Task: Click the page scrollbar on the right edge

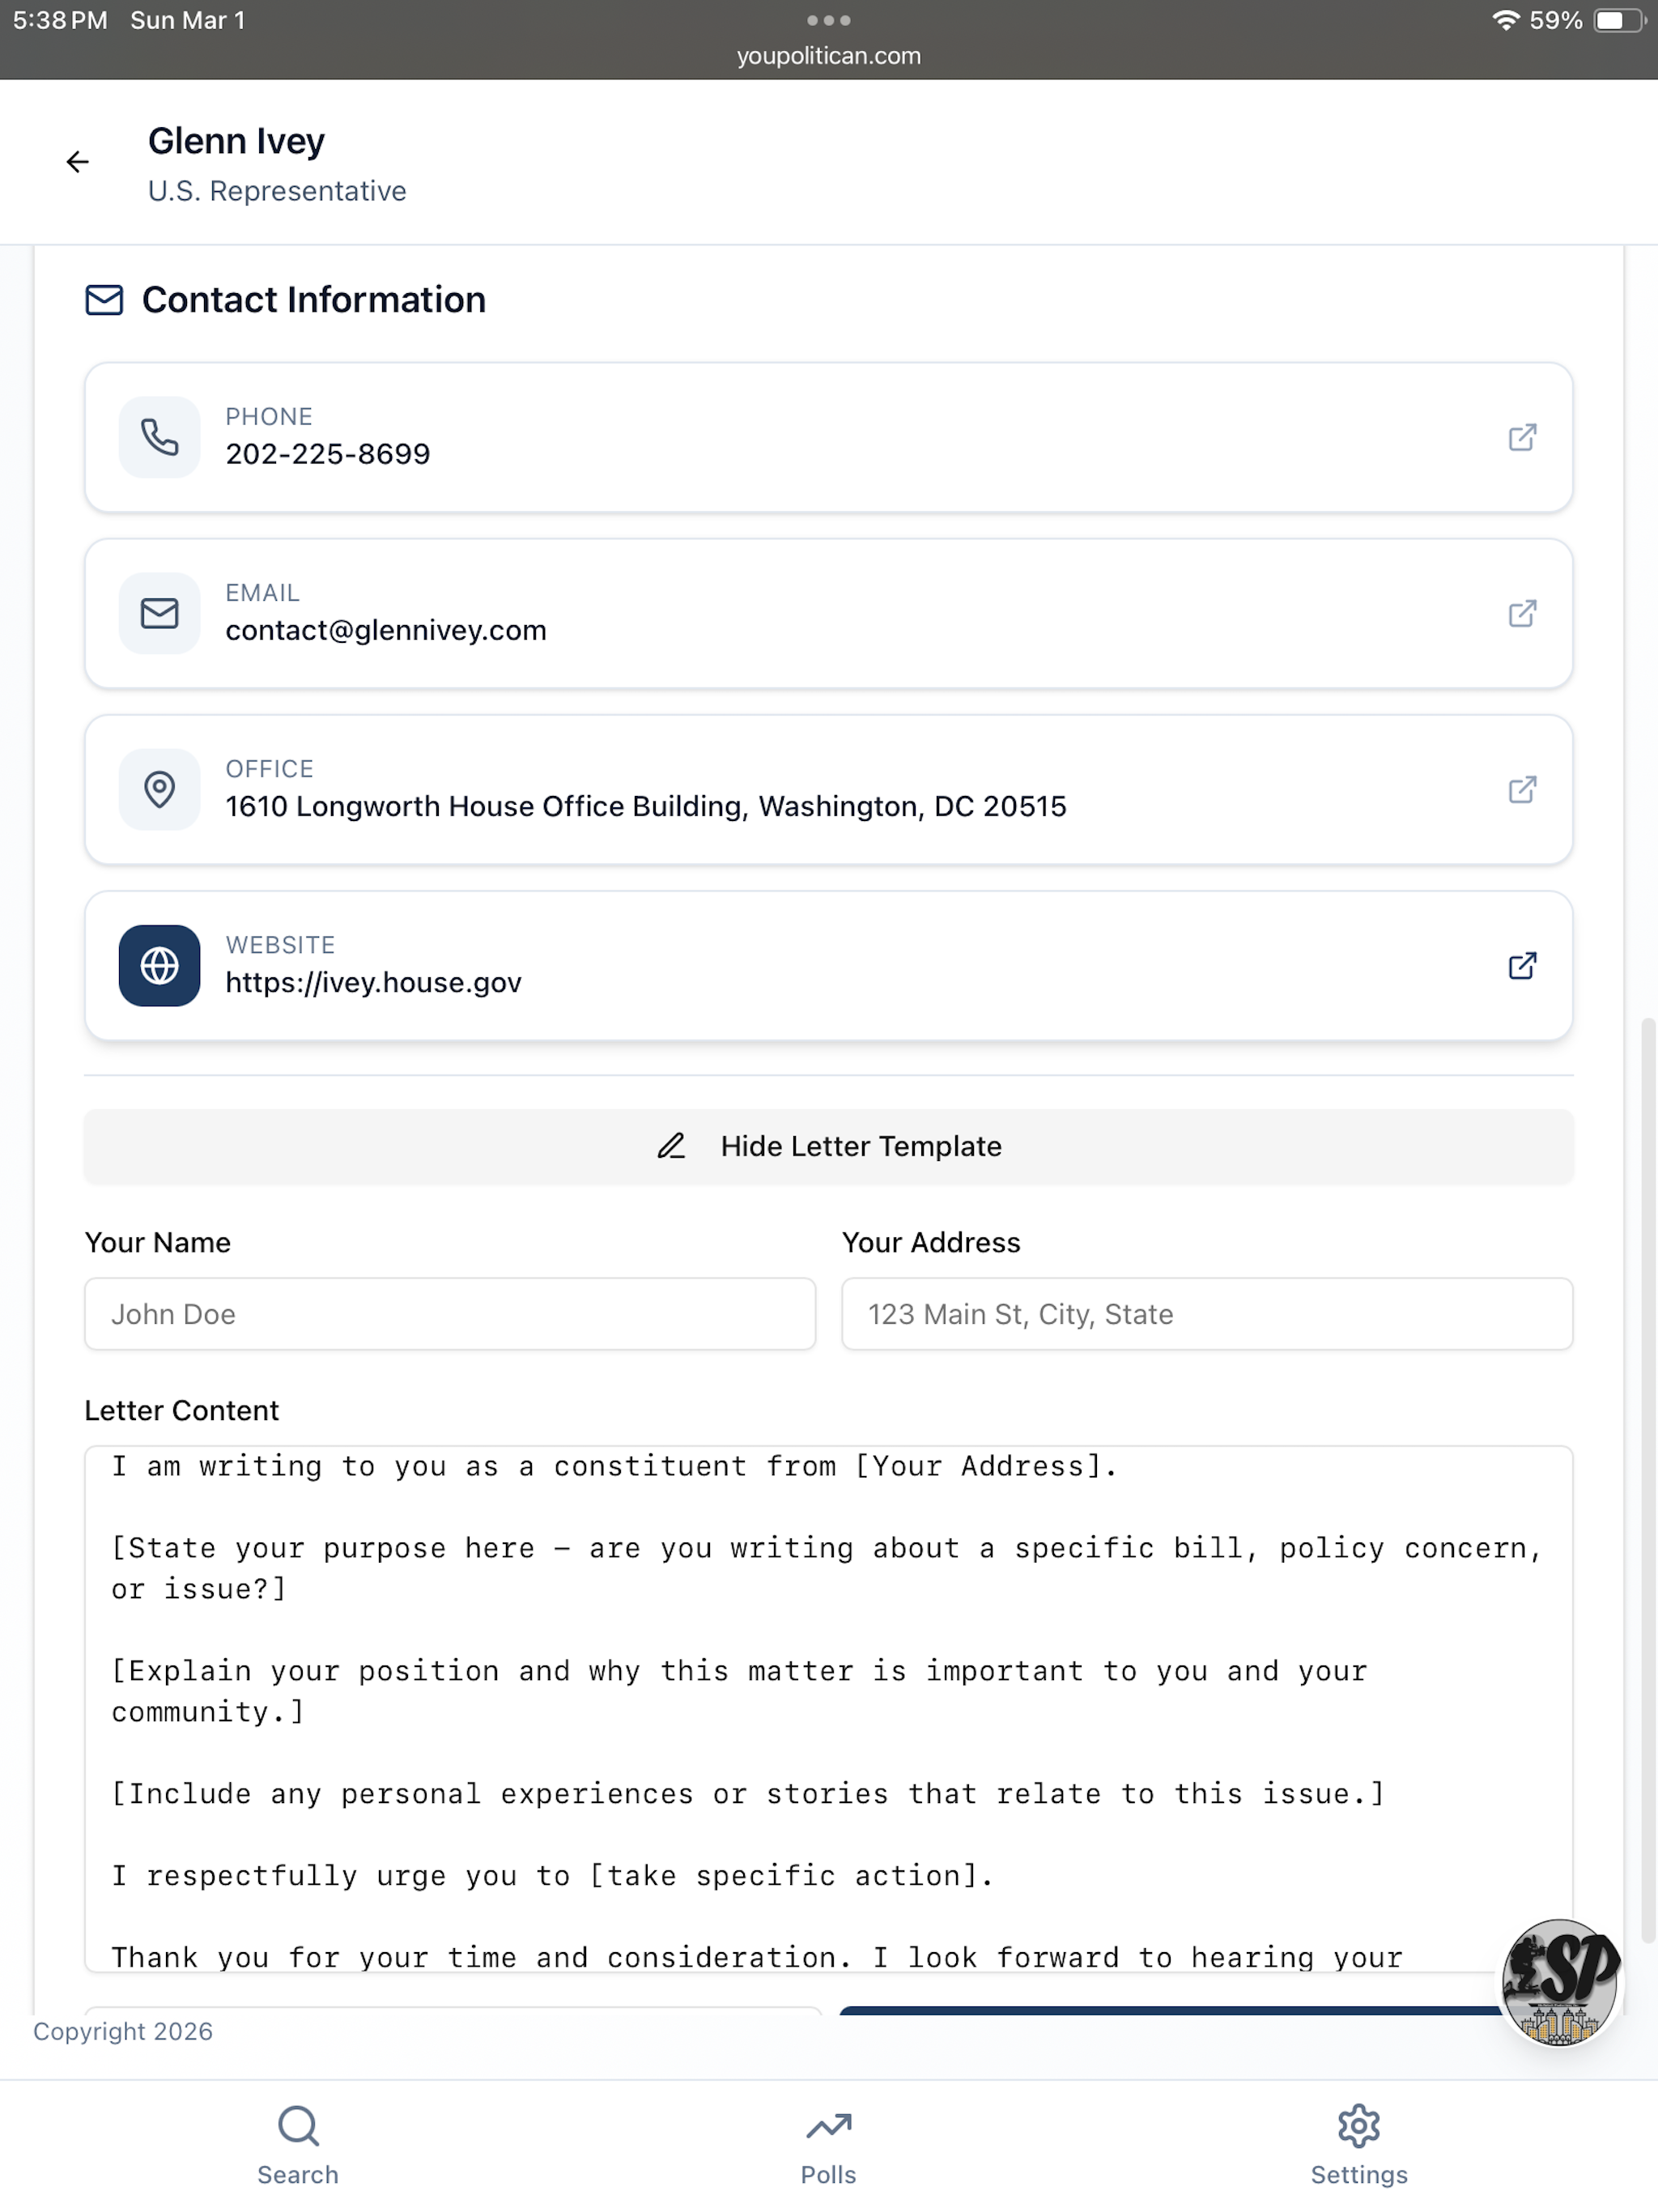Action: 1648,1480
